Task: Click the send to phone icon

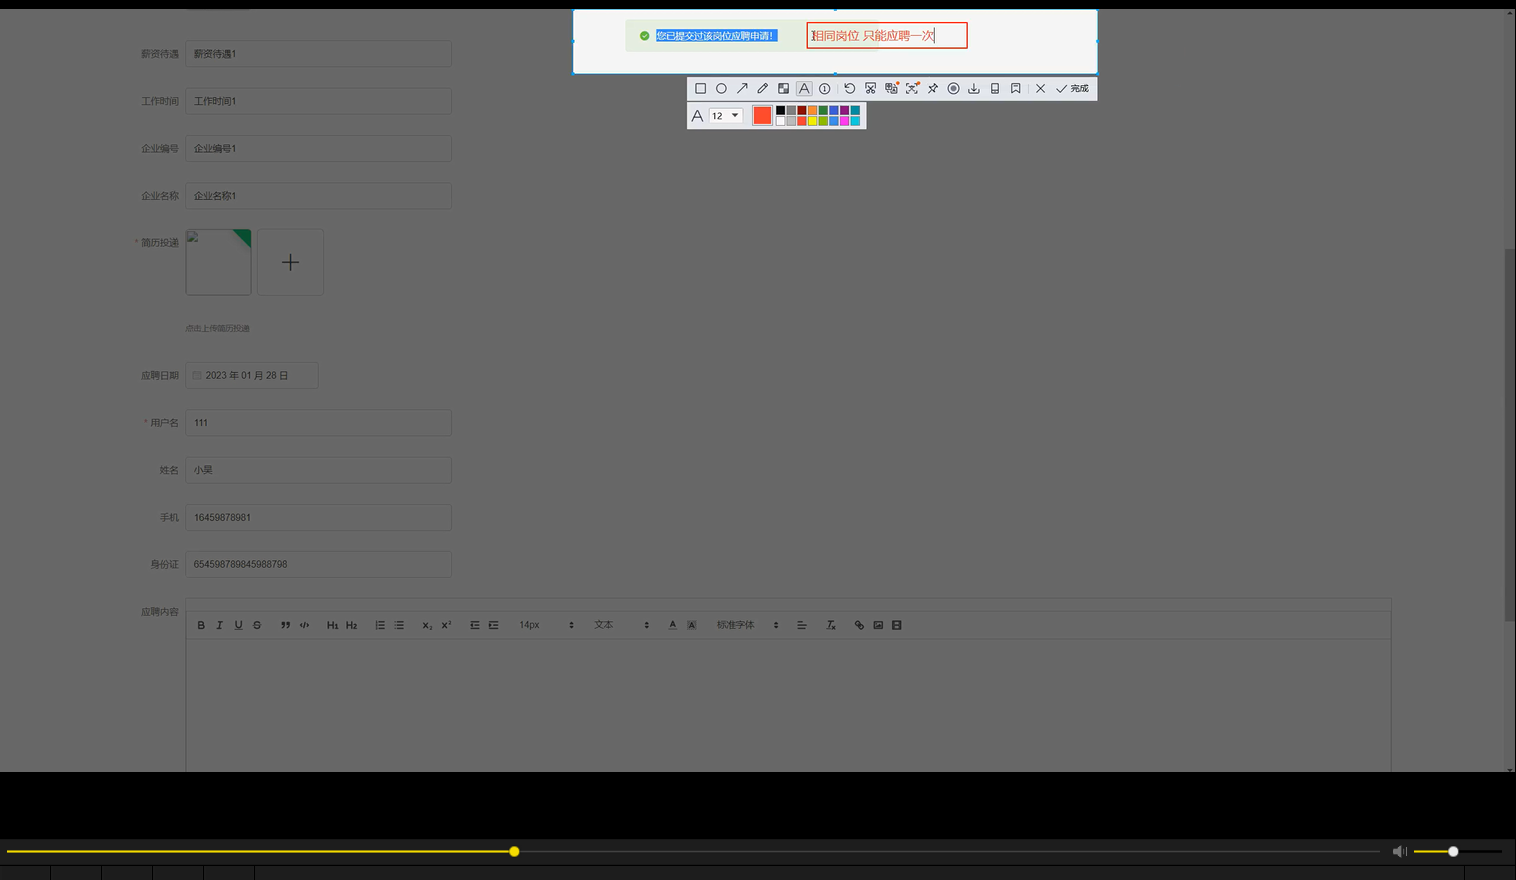Action: [995, 89]
